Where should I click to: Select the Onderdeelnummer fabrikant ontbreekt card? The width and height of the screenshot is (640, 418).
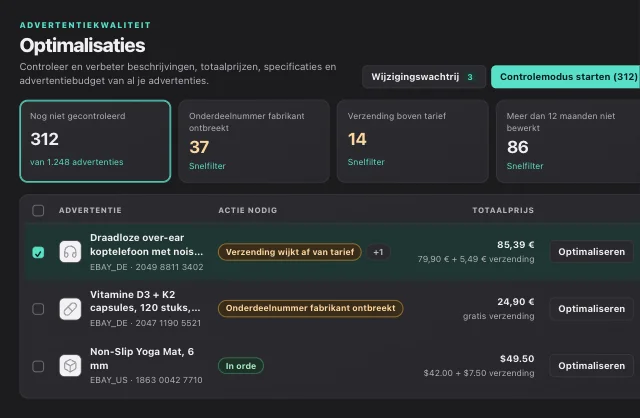pos(254,141)
